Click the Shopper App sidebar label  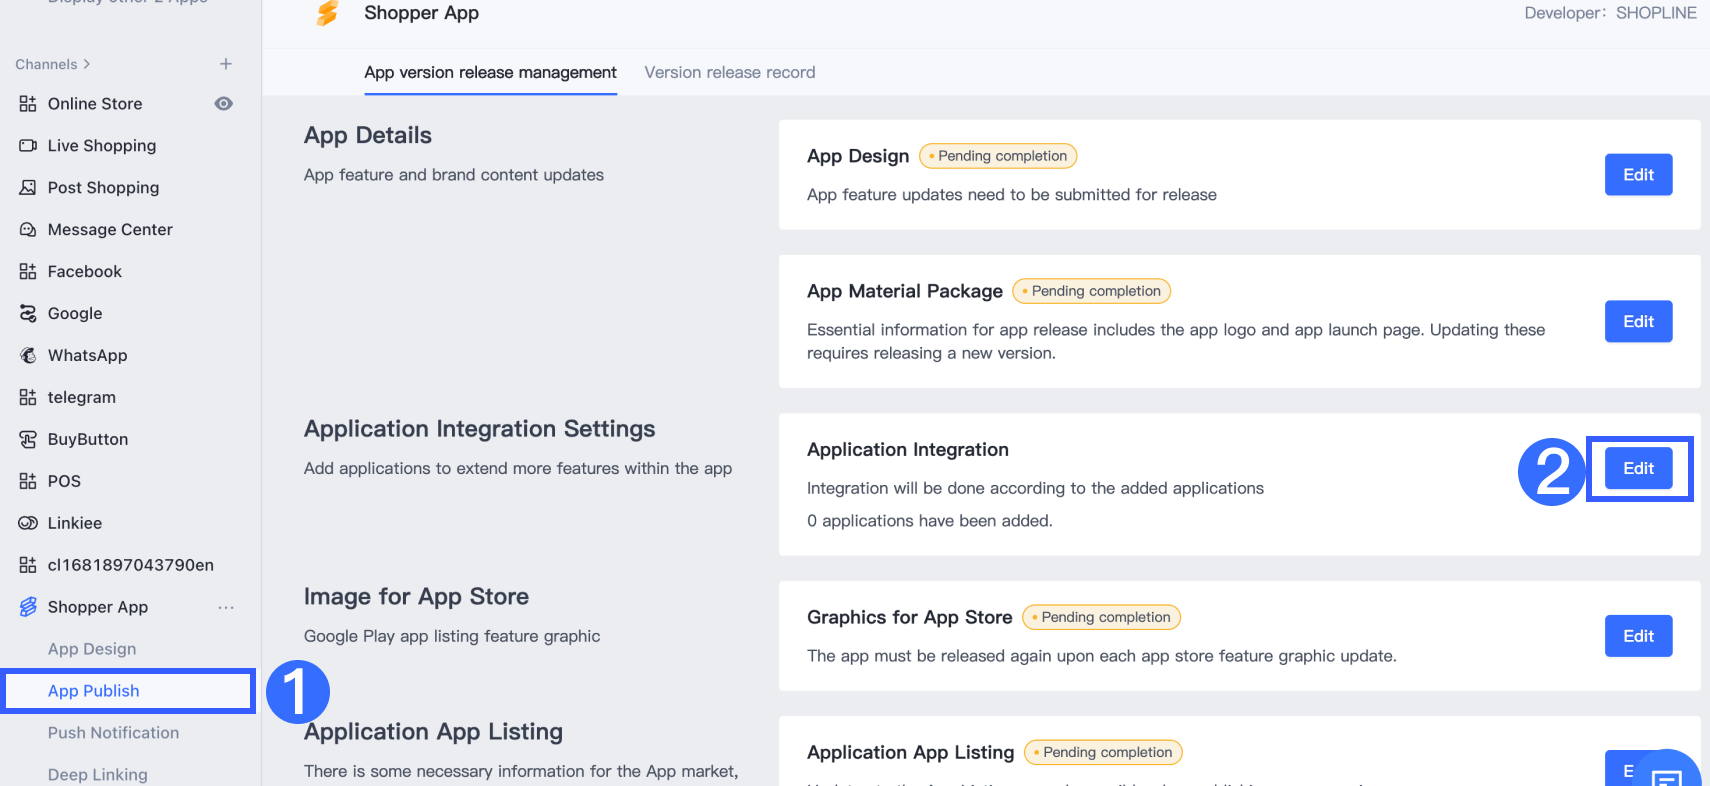[x=98, y=608]
